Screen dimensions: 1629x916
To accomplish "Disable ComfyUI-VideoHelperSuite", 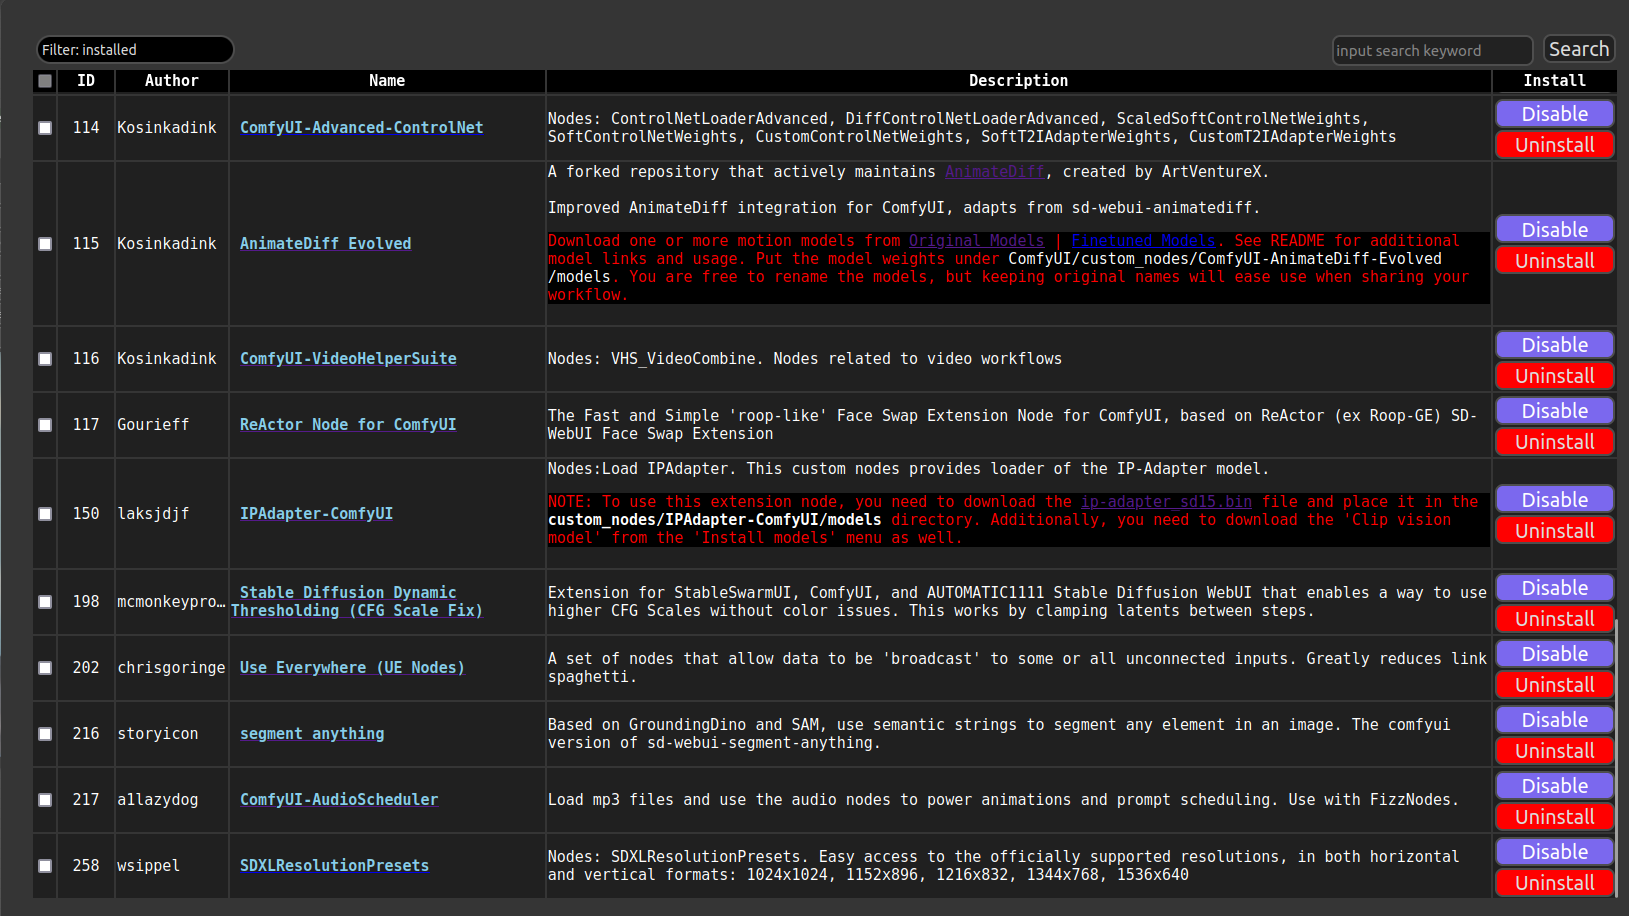I will pyautogui.click(x=1555, y=345).
